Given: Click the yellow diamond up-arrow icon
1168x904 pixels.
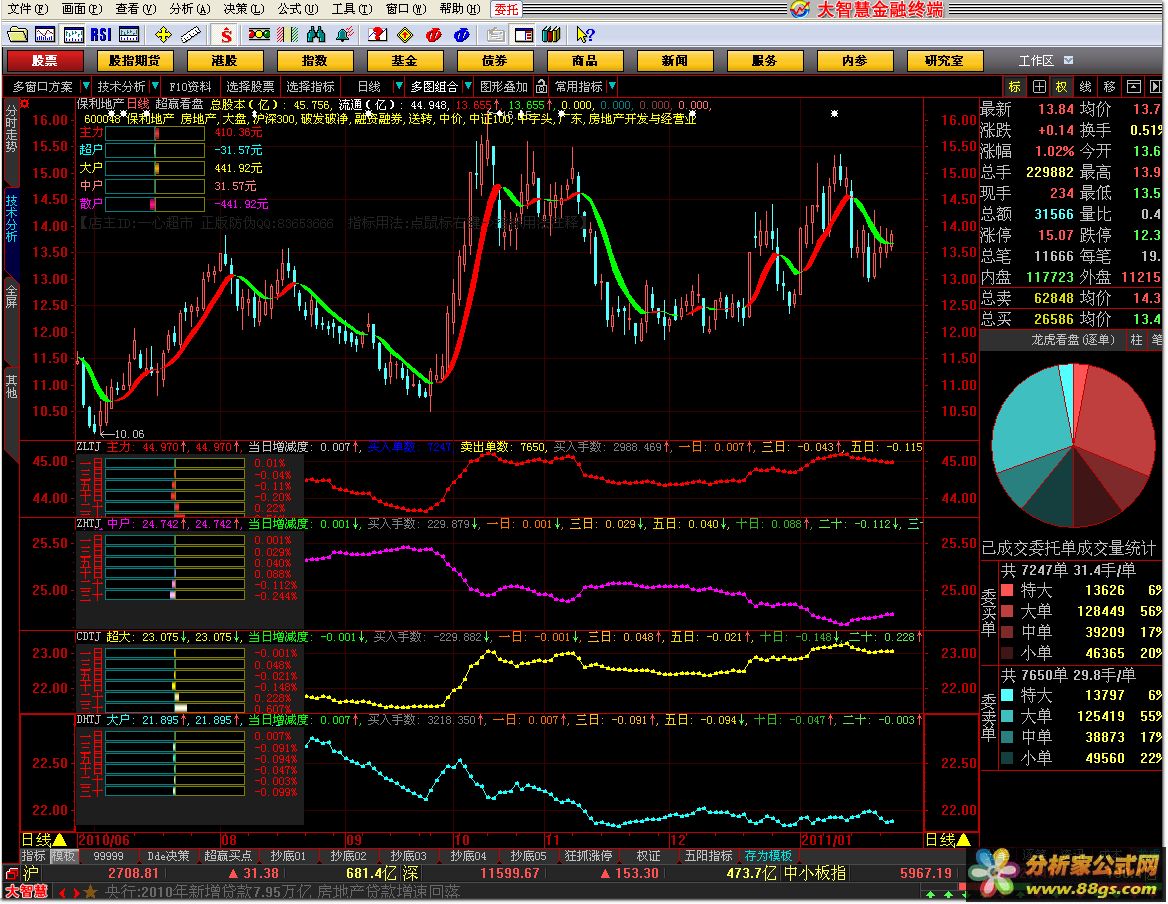Looking at the screenshot, I should pyautogui.click(x=405, y=34).
